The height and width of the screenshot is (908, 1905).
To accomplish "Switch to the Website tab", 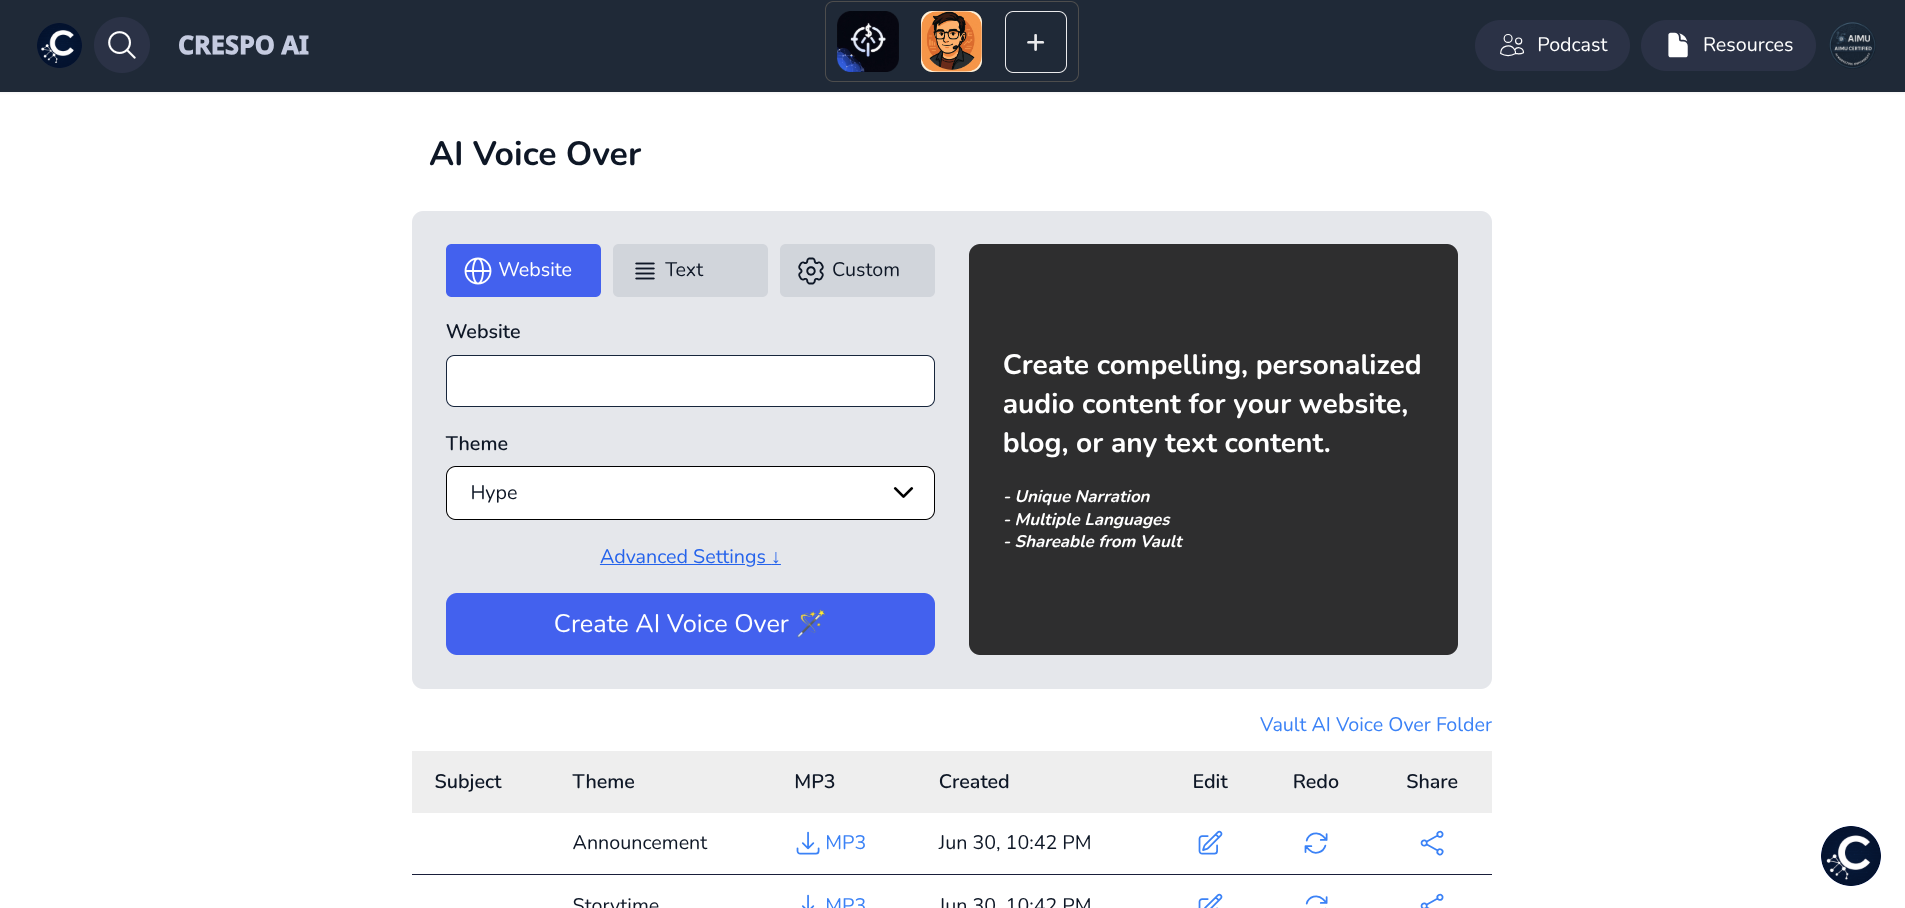I will pyautogui.click(x=523, y=270).
